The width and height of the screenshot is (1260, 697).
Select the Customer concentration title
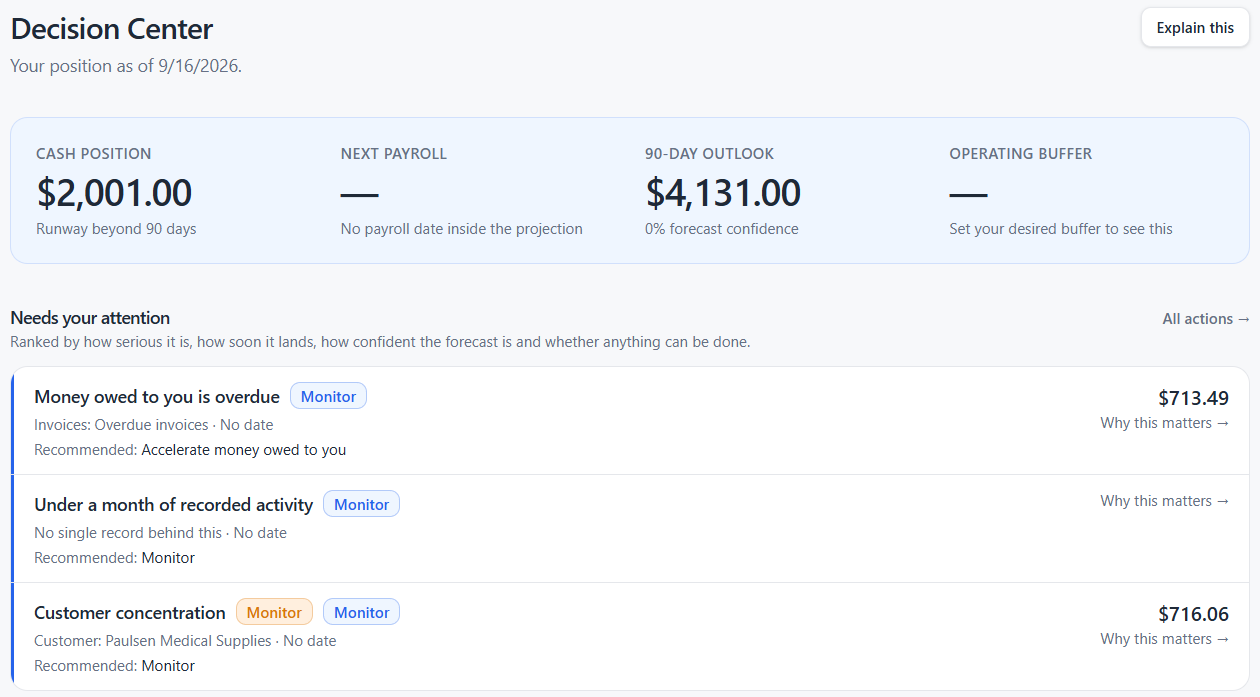130,613
